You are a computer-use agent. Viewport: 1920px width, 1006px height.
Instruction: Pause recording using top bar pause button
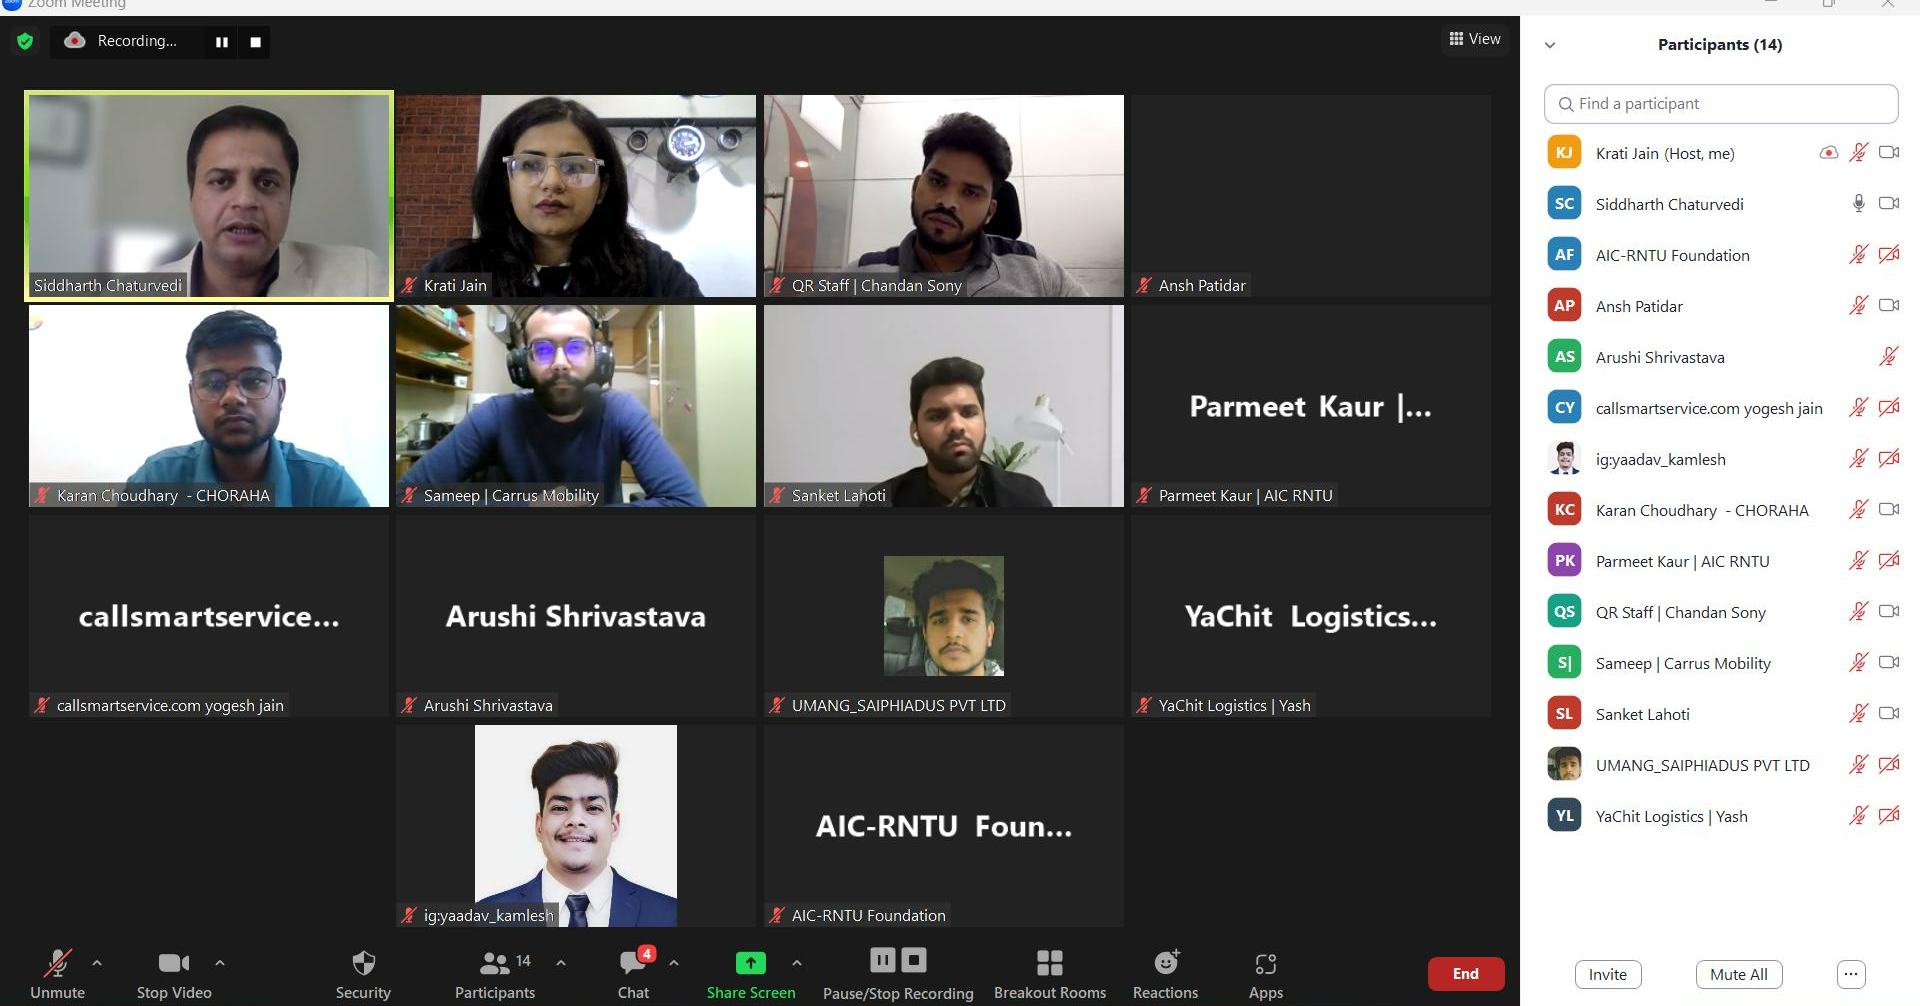pos(222,42)
